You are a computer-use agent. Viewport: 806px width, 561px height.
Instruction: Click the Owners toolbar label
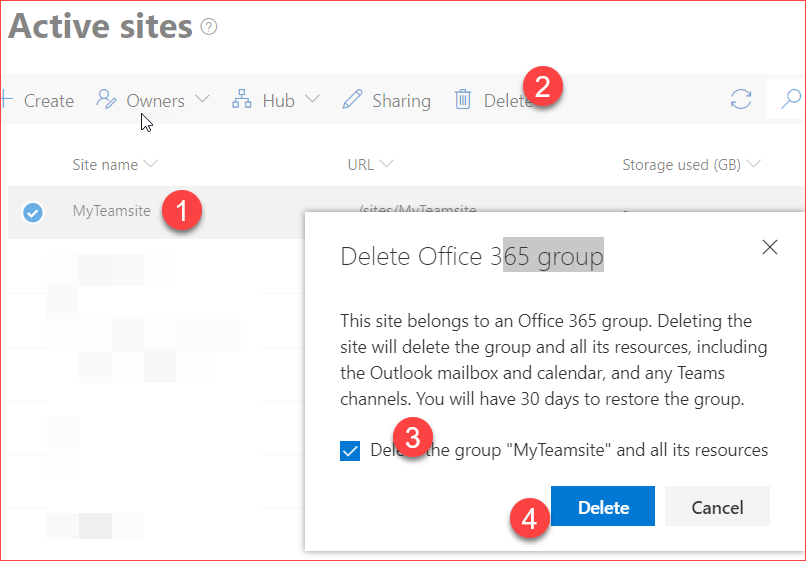[x=155, y=101]
